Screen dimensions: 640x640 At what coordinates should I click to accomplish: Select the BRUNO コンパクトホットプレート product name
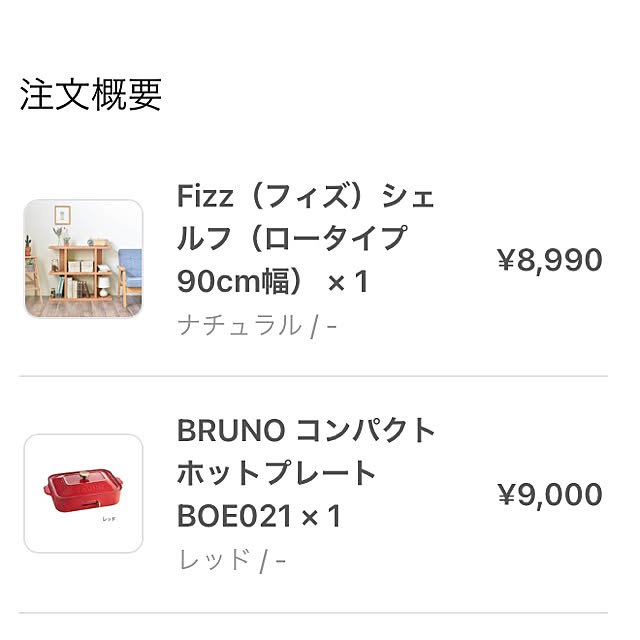[x=306, y=473]
